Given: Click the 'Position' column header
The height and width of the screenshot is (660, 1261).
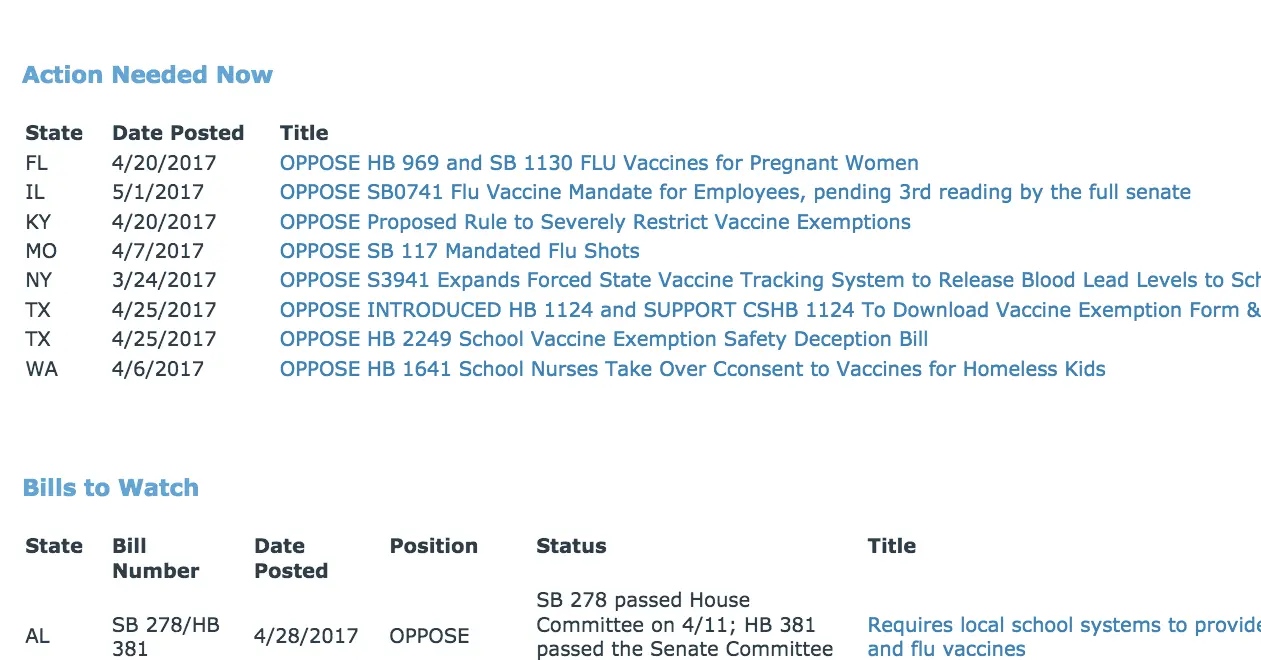Looking at the screenshot, I should coord(433,546).
